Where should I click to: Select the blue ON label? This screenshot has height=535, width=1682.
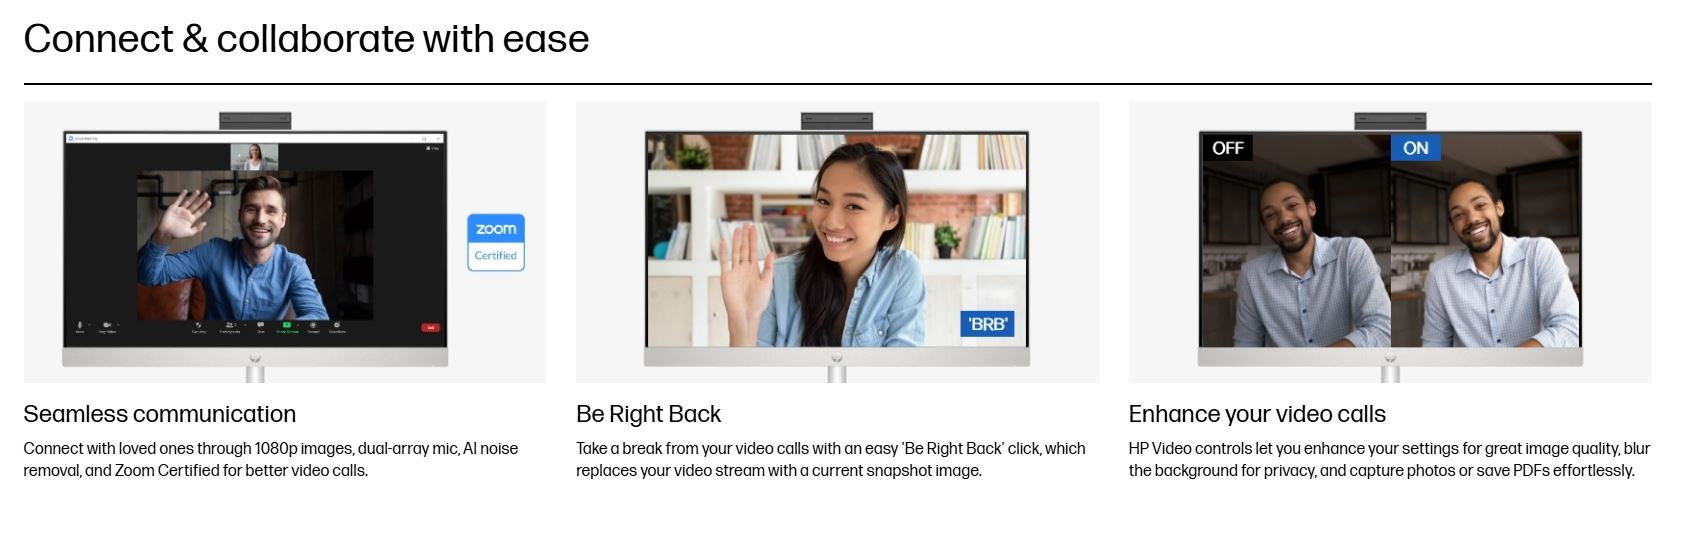[x=1415, y=148]
